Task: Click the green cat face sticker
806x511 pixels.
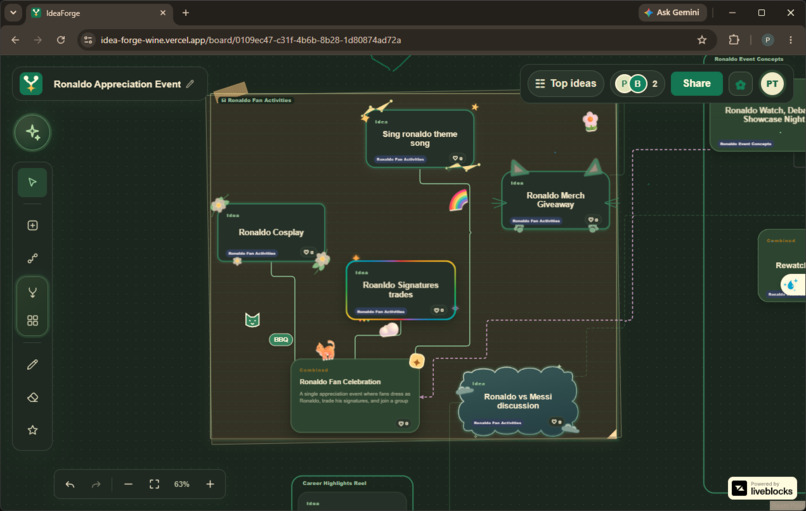Action: [252, 320]
